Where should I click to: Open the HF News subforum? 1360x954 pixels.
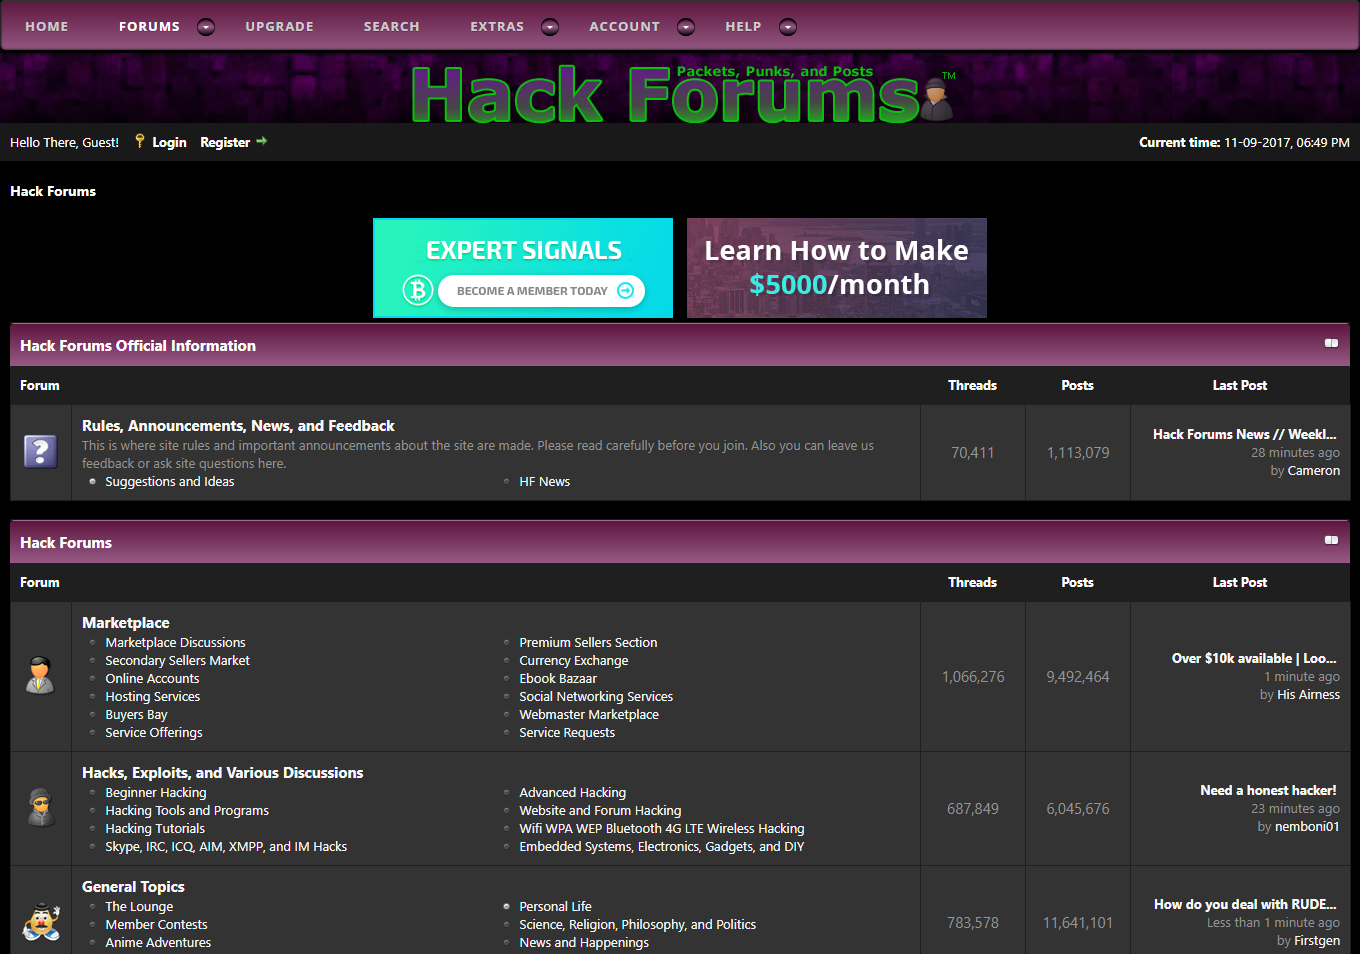[x=545, y=482]
